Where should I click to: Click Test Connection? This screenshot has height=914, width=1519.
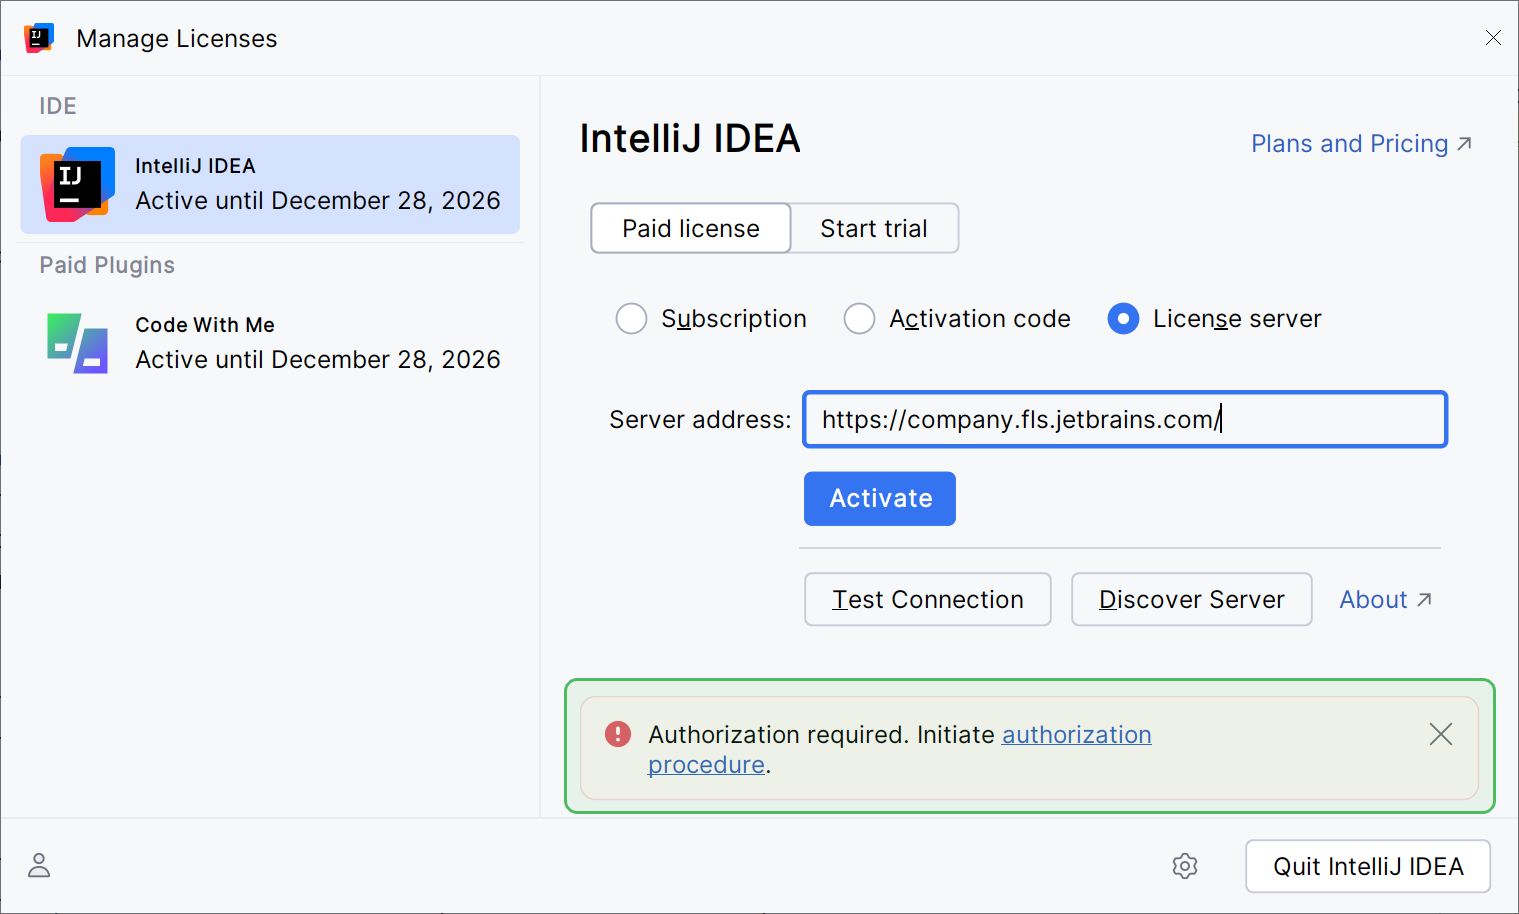pyautogui.click(x=926, y=599)
